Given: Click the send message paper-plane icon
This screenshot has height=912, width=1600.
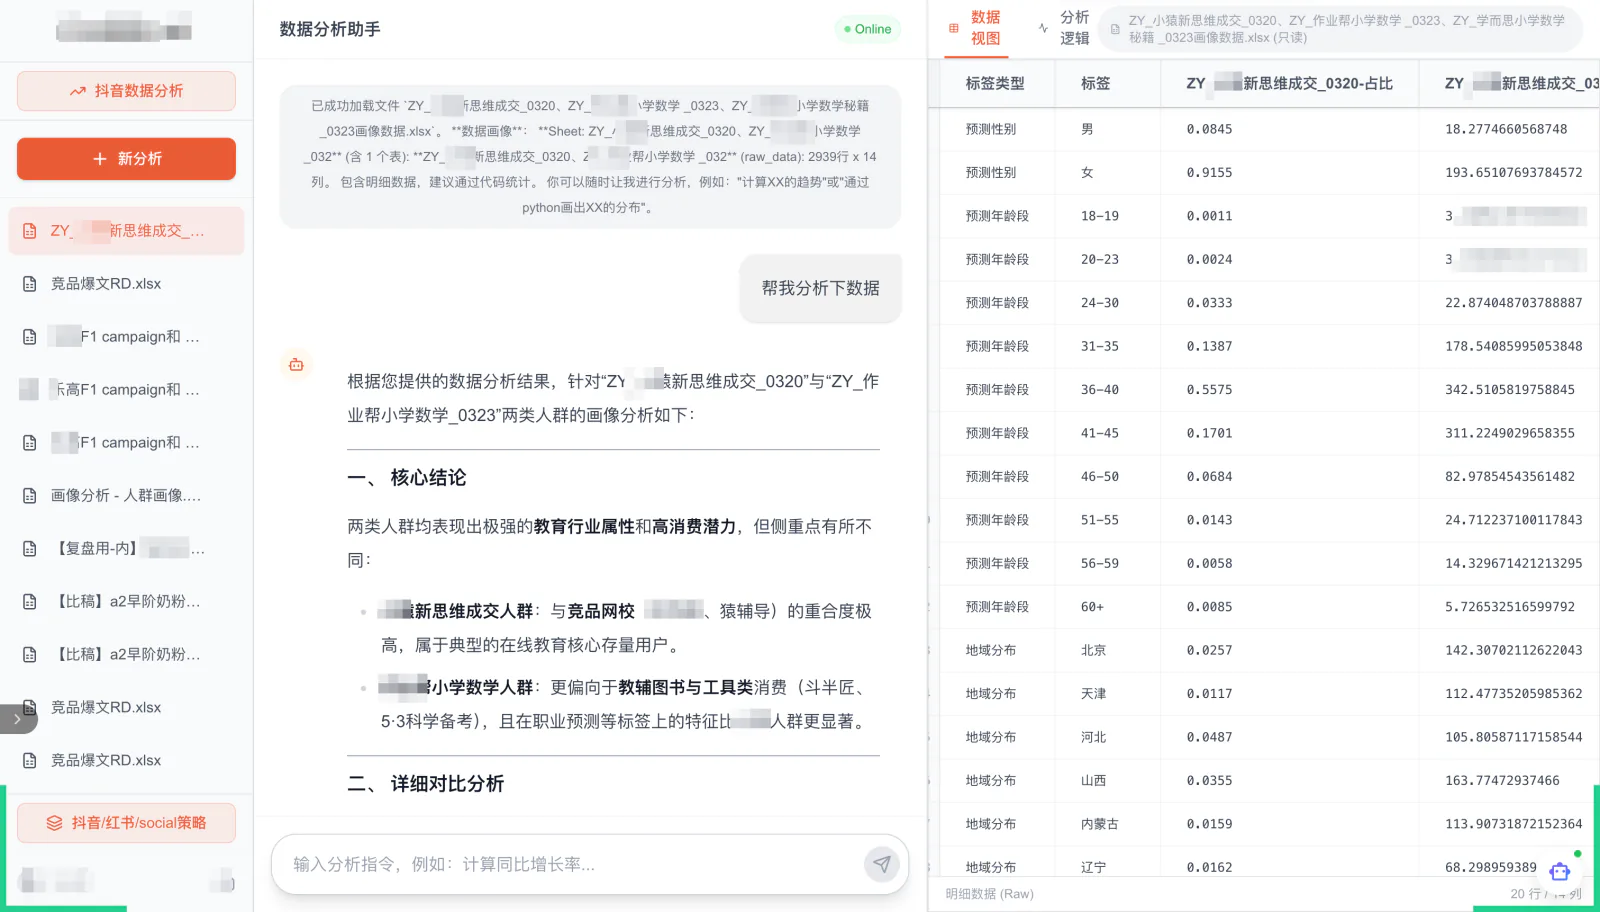Looking at the screenshot, I should 881,864.
